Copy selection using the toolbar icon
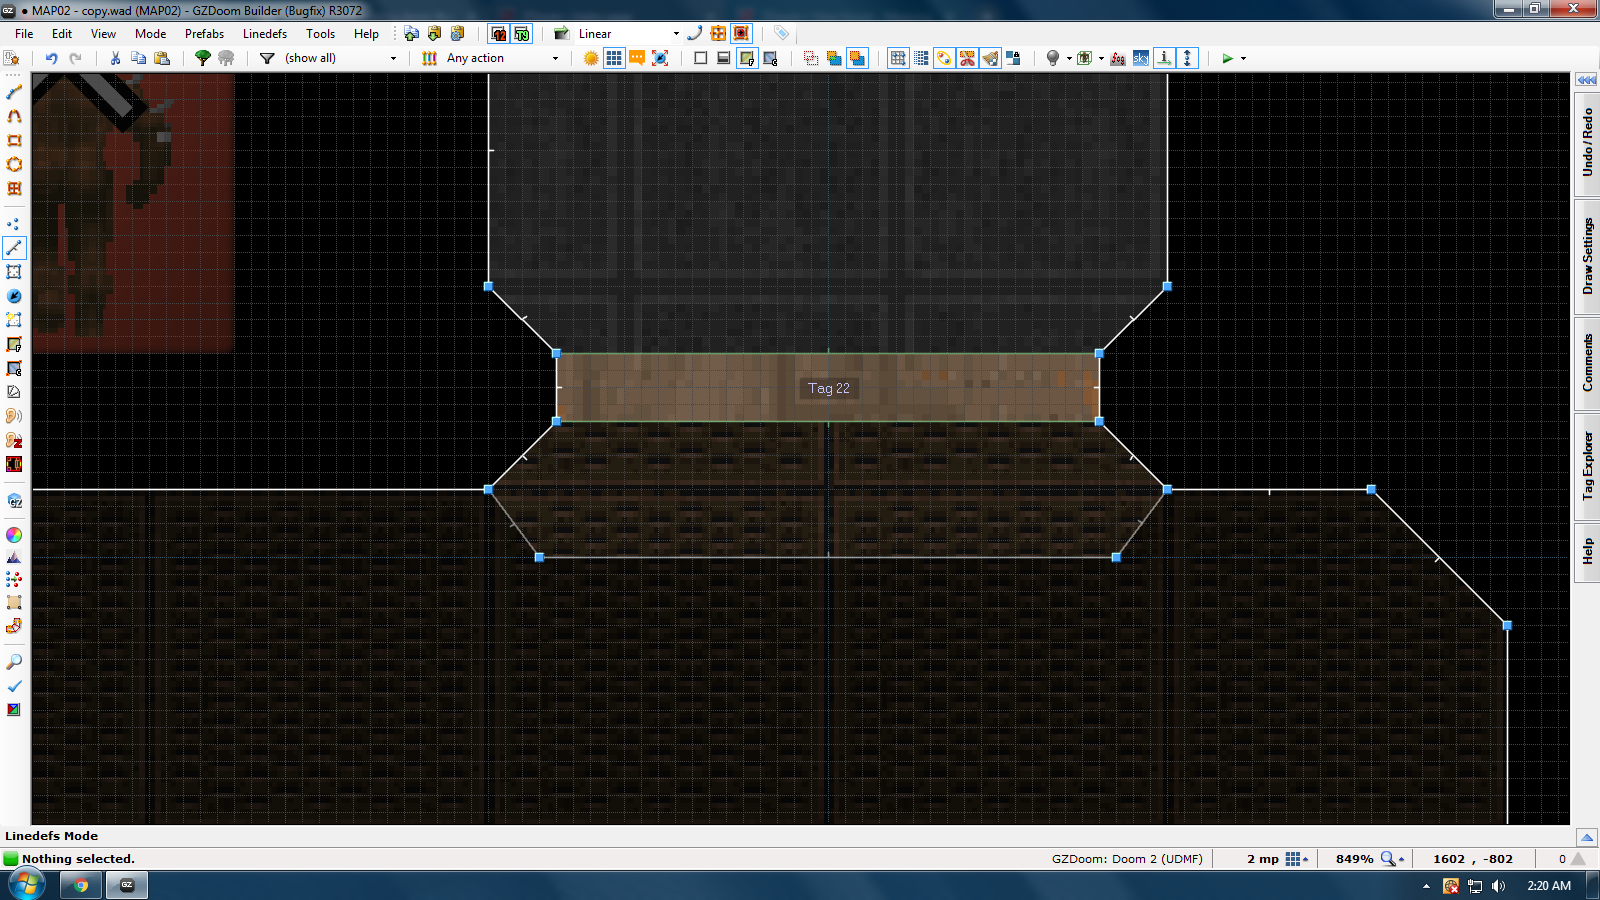Screen dimensions: 1600x900 click(x=138, y=58)
